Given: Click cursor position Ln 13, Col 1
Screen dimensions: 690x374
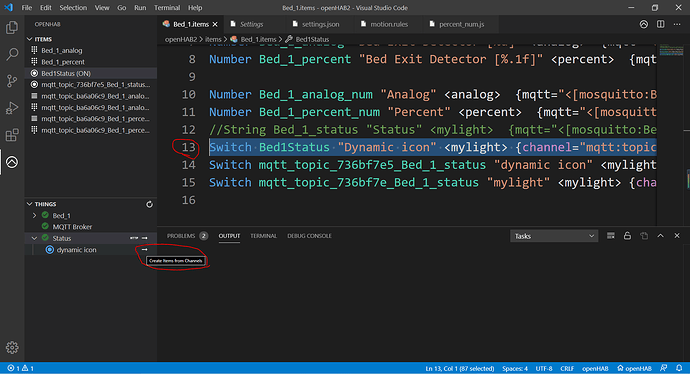Looking at the screenshot, I should click(x=460, y=368).
